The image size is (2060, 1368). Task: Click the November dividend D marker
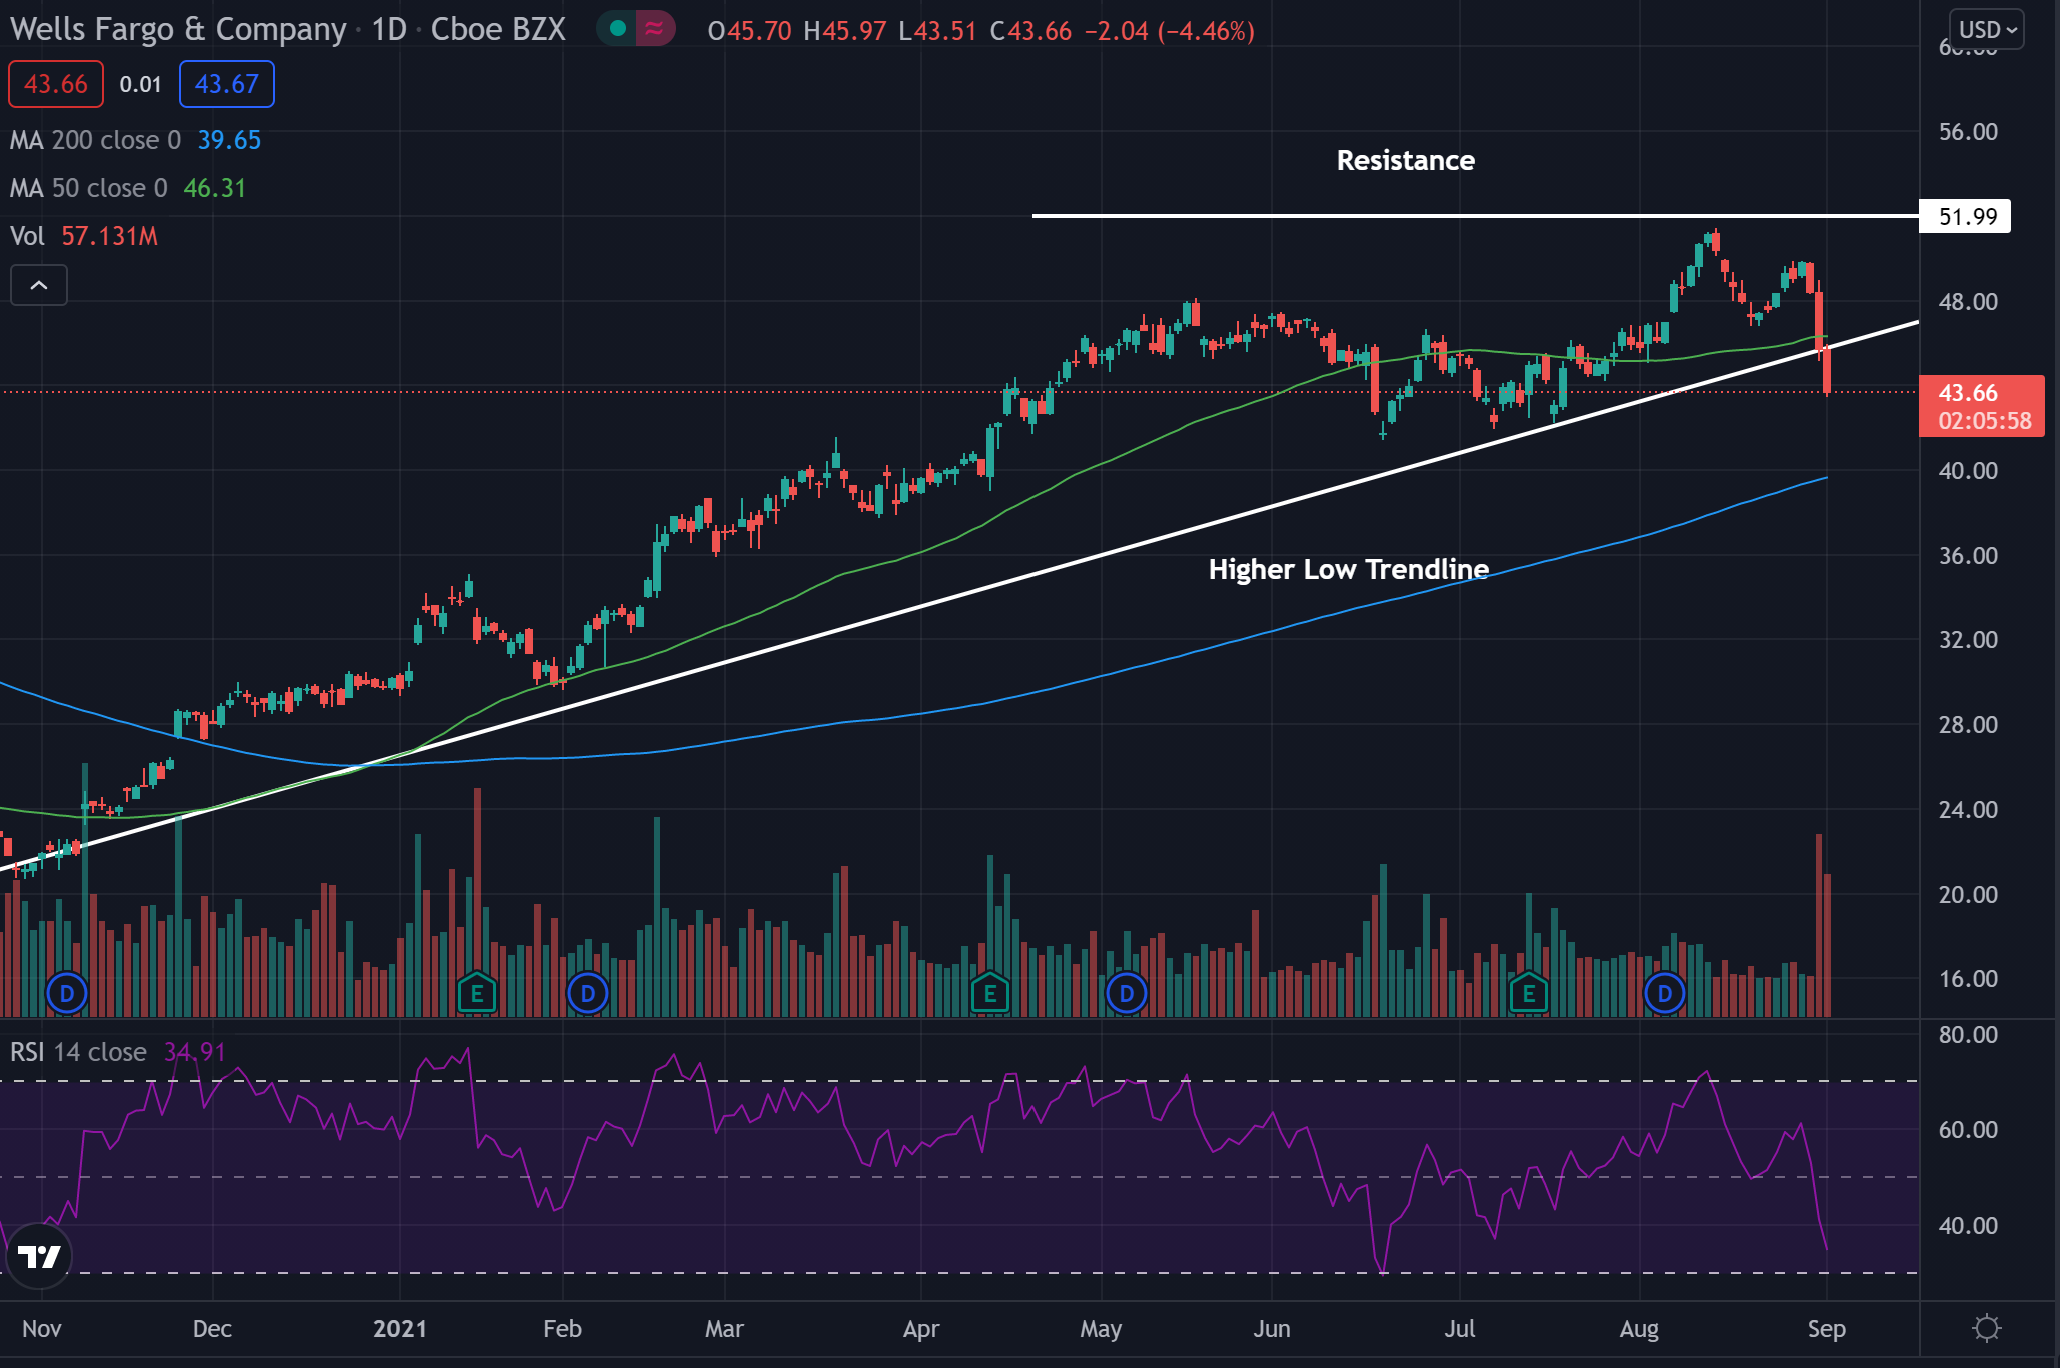[x=67, y=994]
